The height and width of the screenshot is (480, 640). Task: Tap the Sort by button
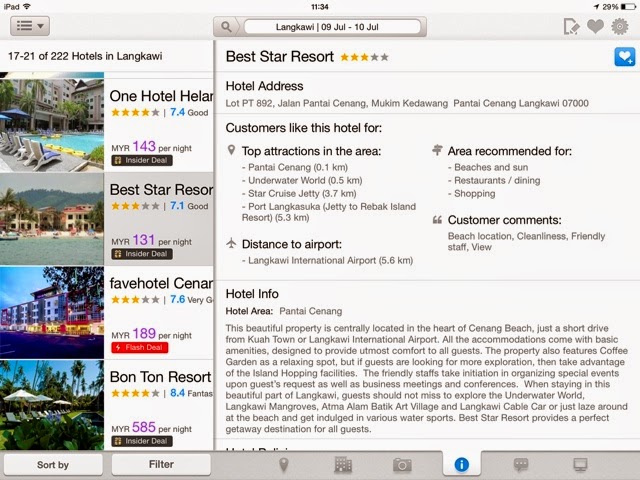pos(53,464)
